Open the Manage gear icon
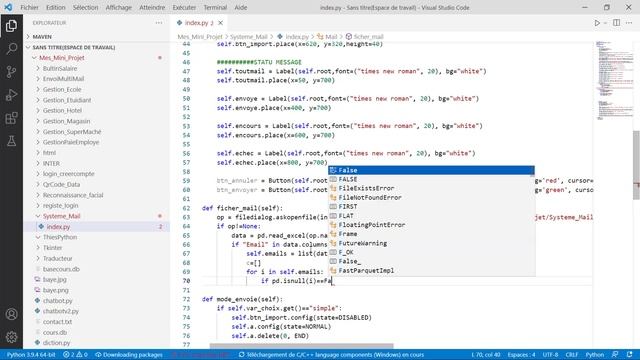 point(11,337)
